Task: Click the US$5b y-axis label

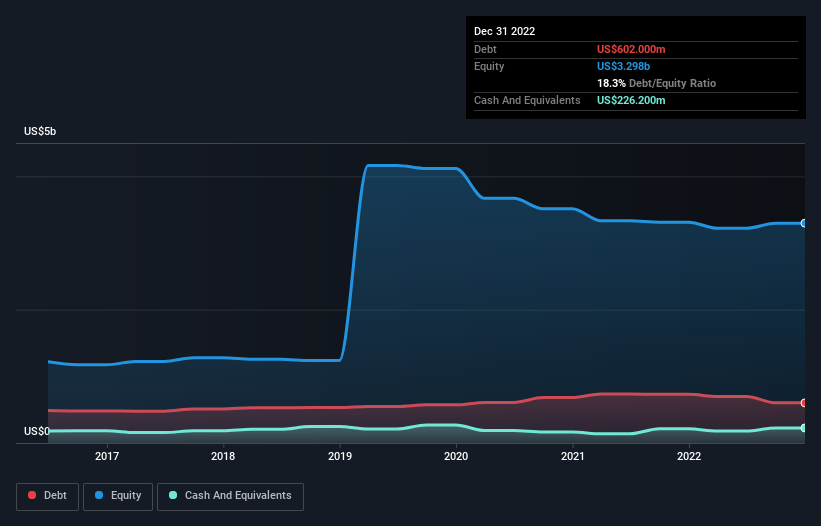Action: click(x=40, y=131)
